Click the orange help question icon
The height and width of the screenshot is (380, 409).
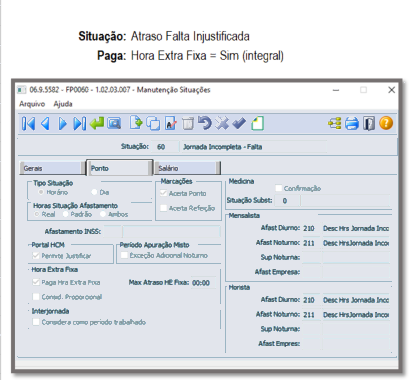click(x=386, y=123)
